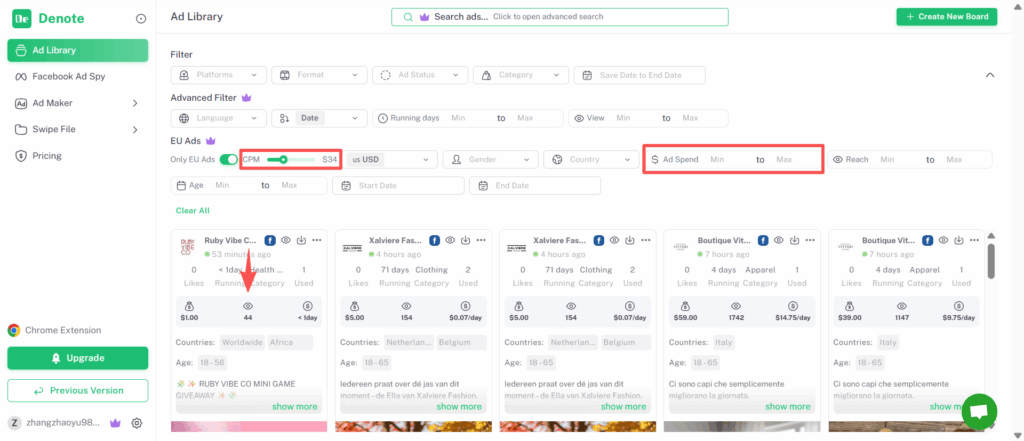Open the account settings gear icon
The image size is (1024, 441).
136,423
